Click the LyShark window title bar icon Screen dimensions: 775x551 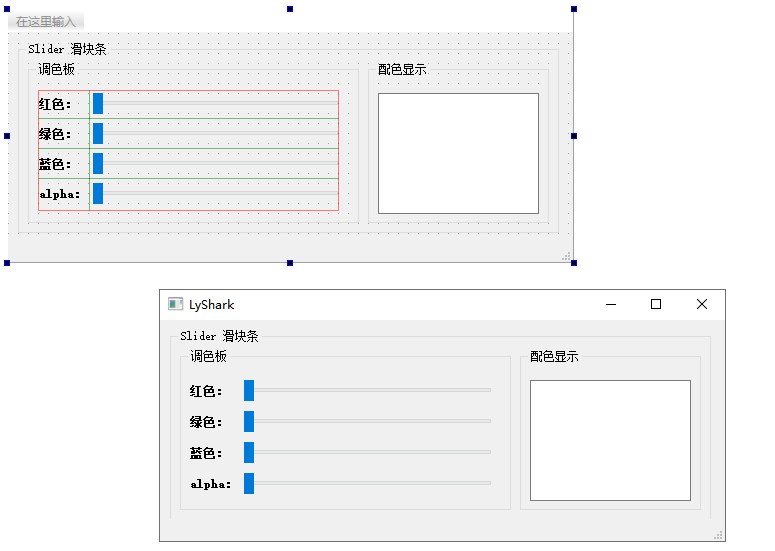(x=176, y=304)
